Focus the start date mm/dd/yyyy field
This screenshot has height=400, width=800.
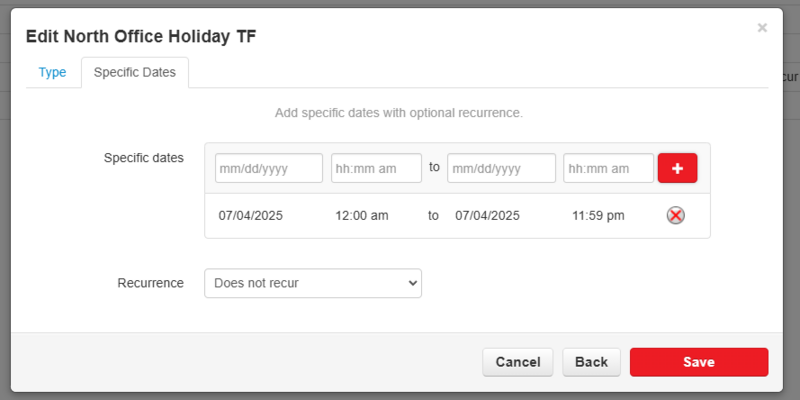[269, 168]
